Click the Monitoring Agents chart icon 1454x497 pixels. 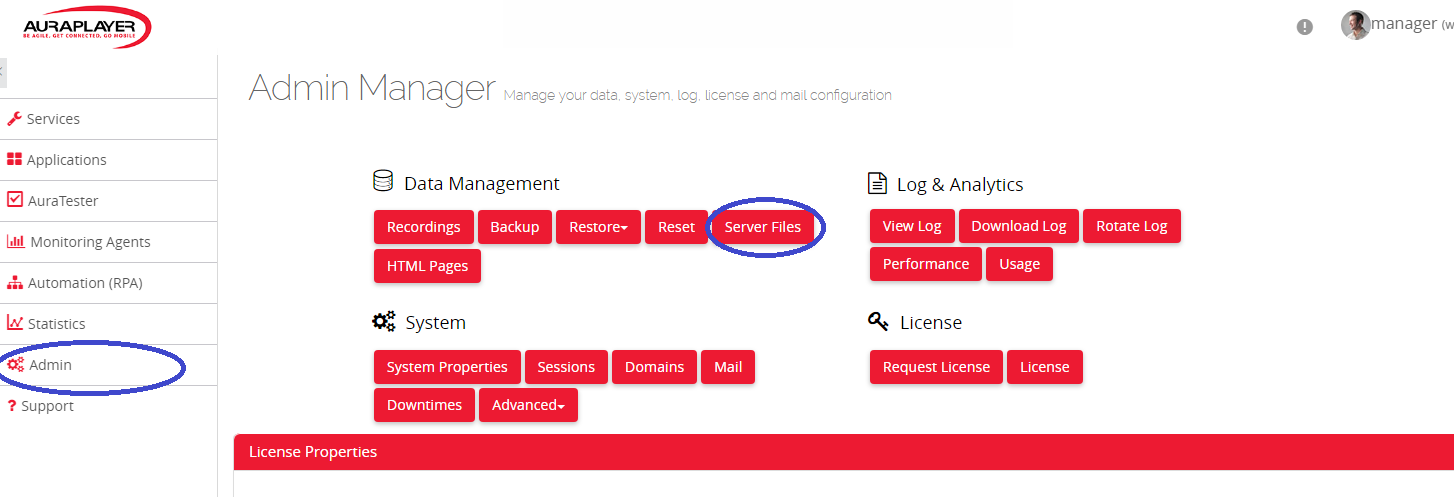(16, 241)
